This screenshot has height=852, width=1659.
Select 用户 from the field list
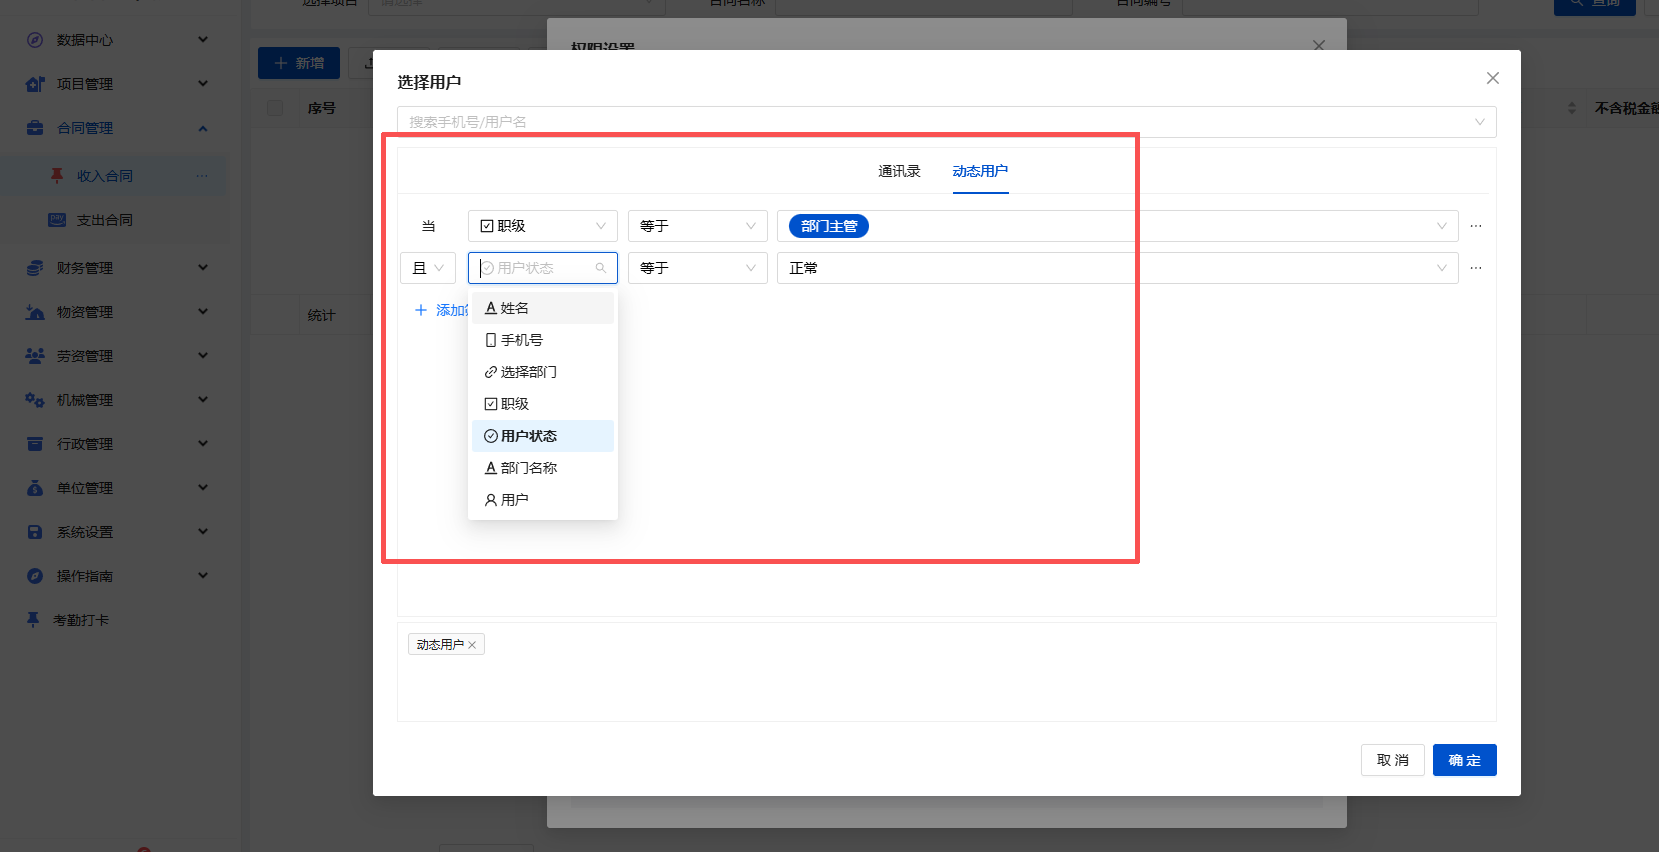point(543,500)
